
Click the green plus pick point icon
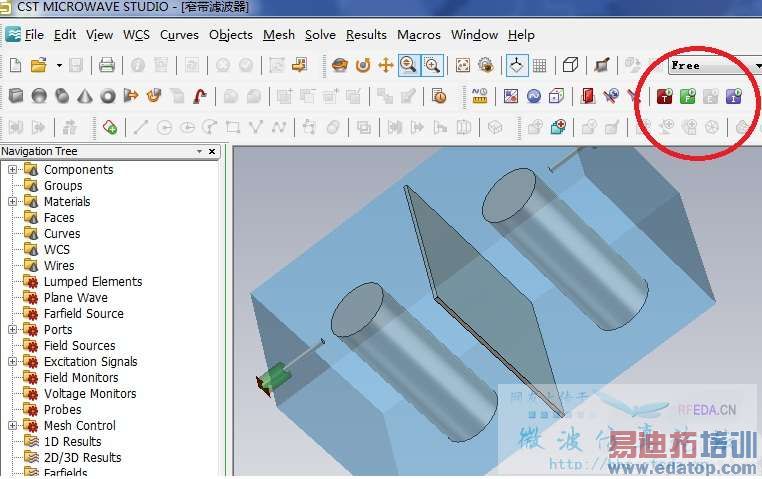click(x=110, y=128)
